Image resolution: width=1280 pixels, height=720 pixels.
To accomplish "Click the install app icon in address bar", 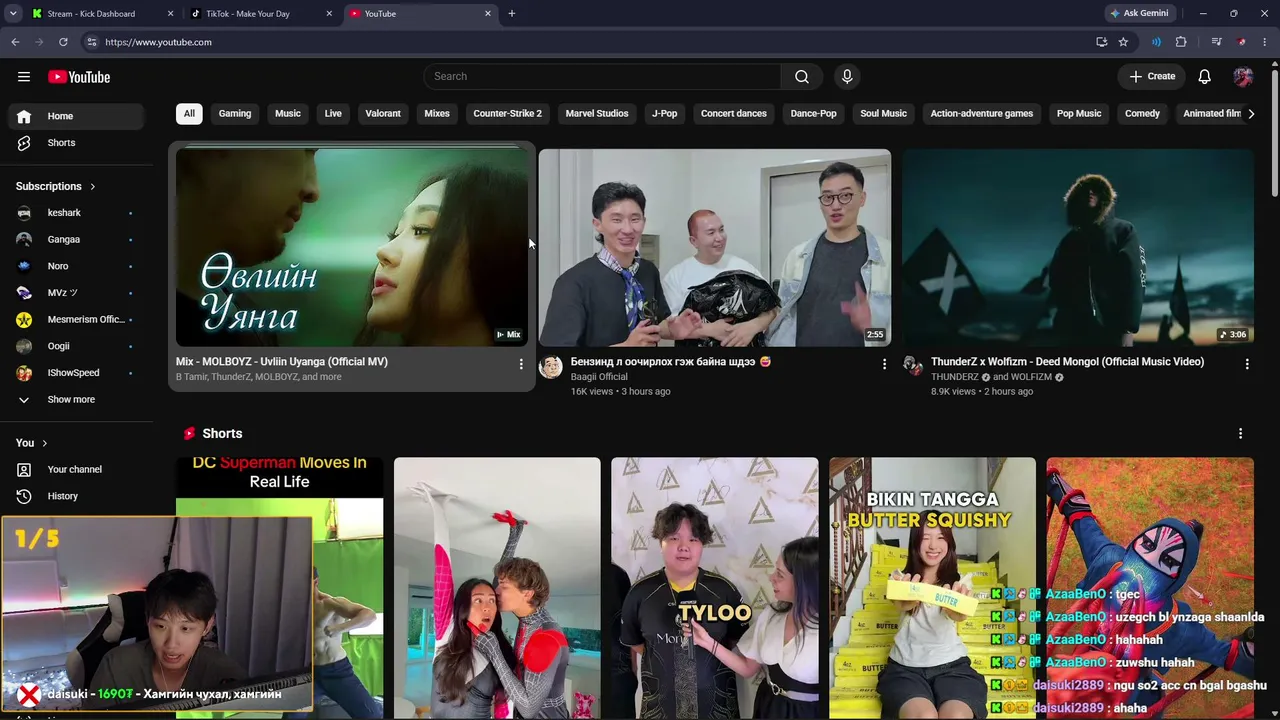I will pyautogui.click(x=1101, y=42).
